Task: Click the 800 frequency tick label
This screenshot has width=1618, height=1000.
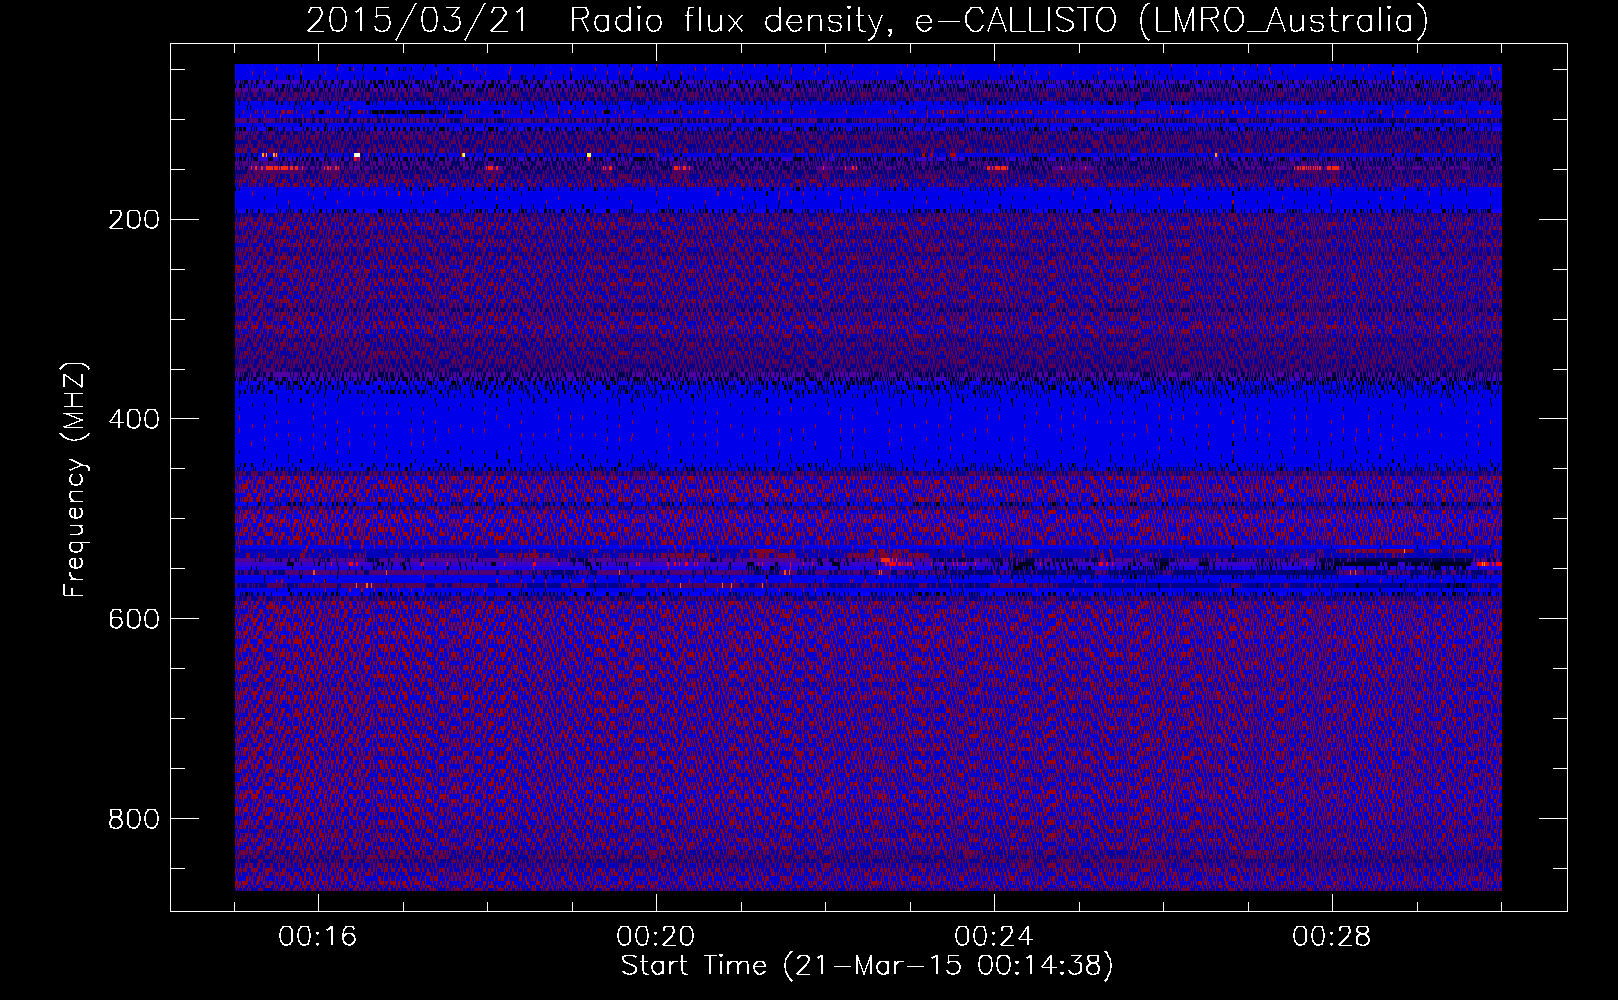Action: point(133,820)
